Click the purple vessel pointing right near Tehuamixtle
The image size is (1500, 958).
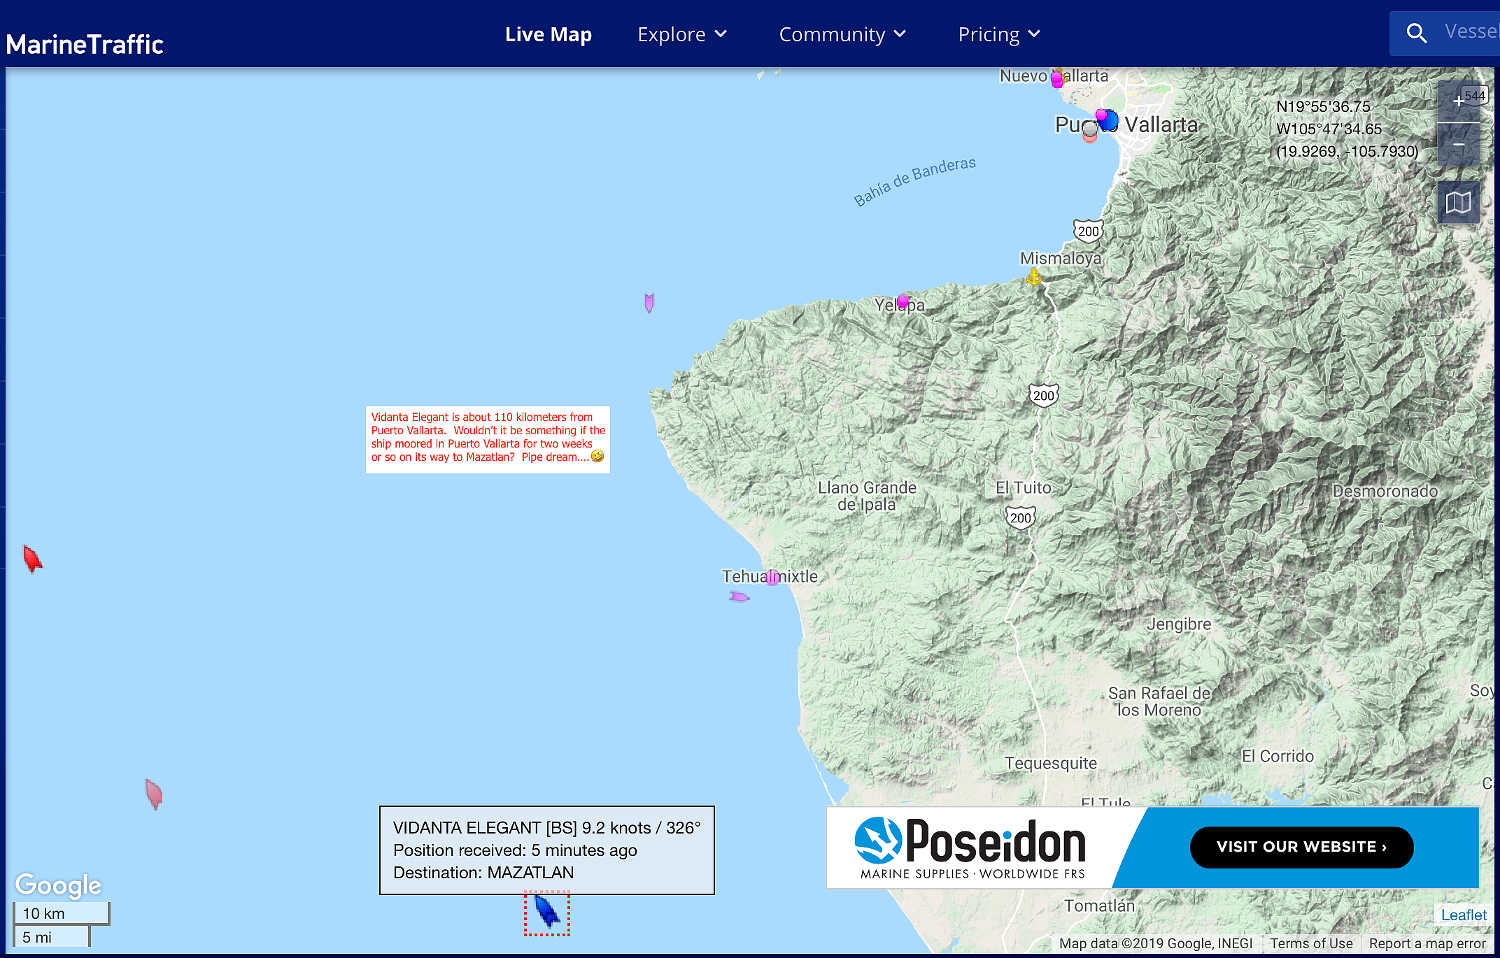[739, 597]
